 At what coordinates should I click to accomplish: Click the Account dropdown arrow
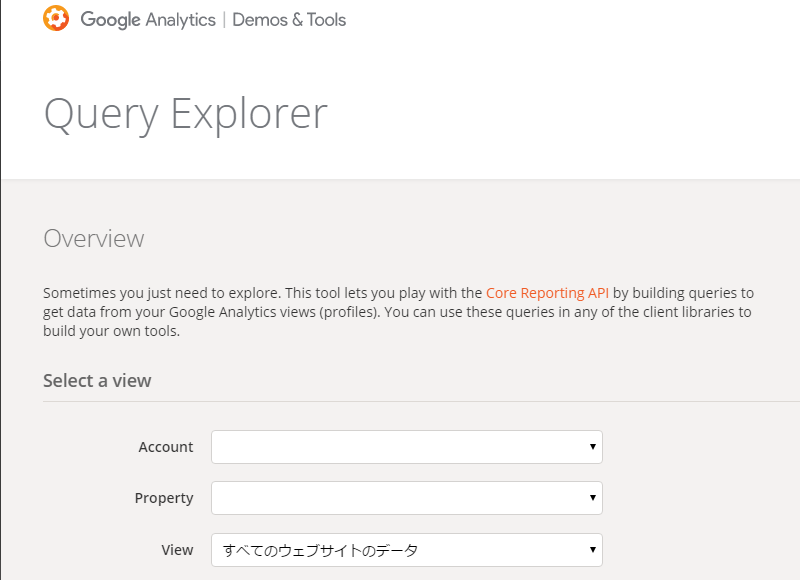tap(593, 447)
